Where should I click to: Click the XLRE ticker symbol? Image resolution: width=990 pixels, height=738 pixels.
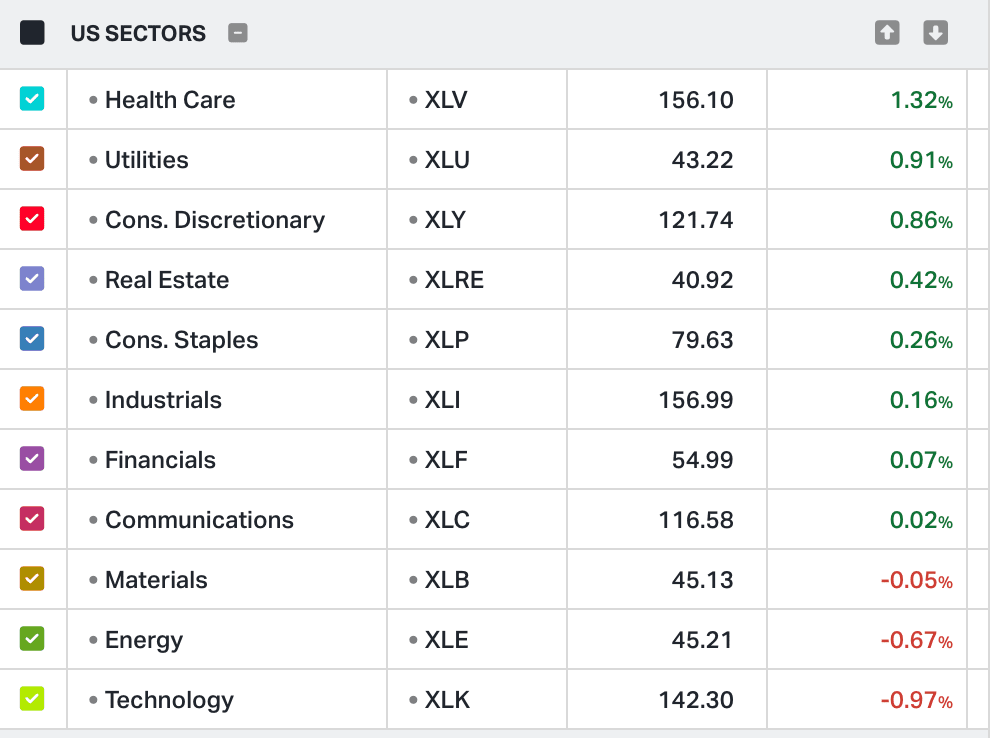tap(454, 280)
